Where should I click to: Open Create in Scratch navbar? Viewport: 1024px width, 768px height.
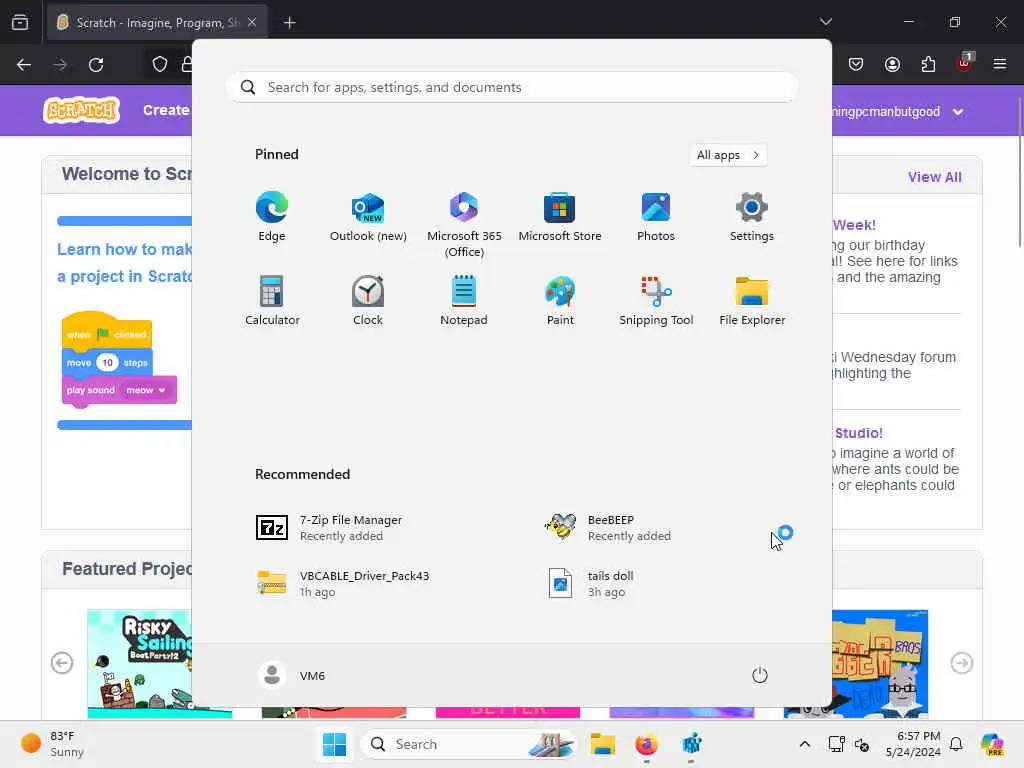click(166, 110)
